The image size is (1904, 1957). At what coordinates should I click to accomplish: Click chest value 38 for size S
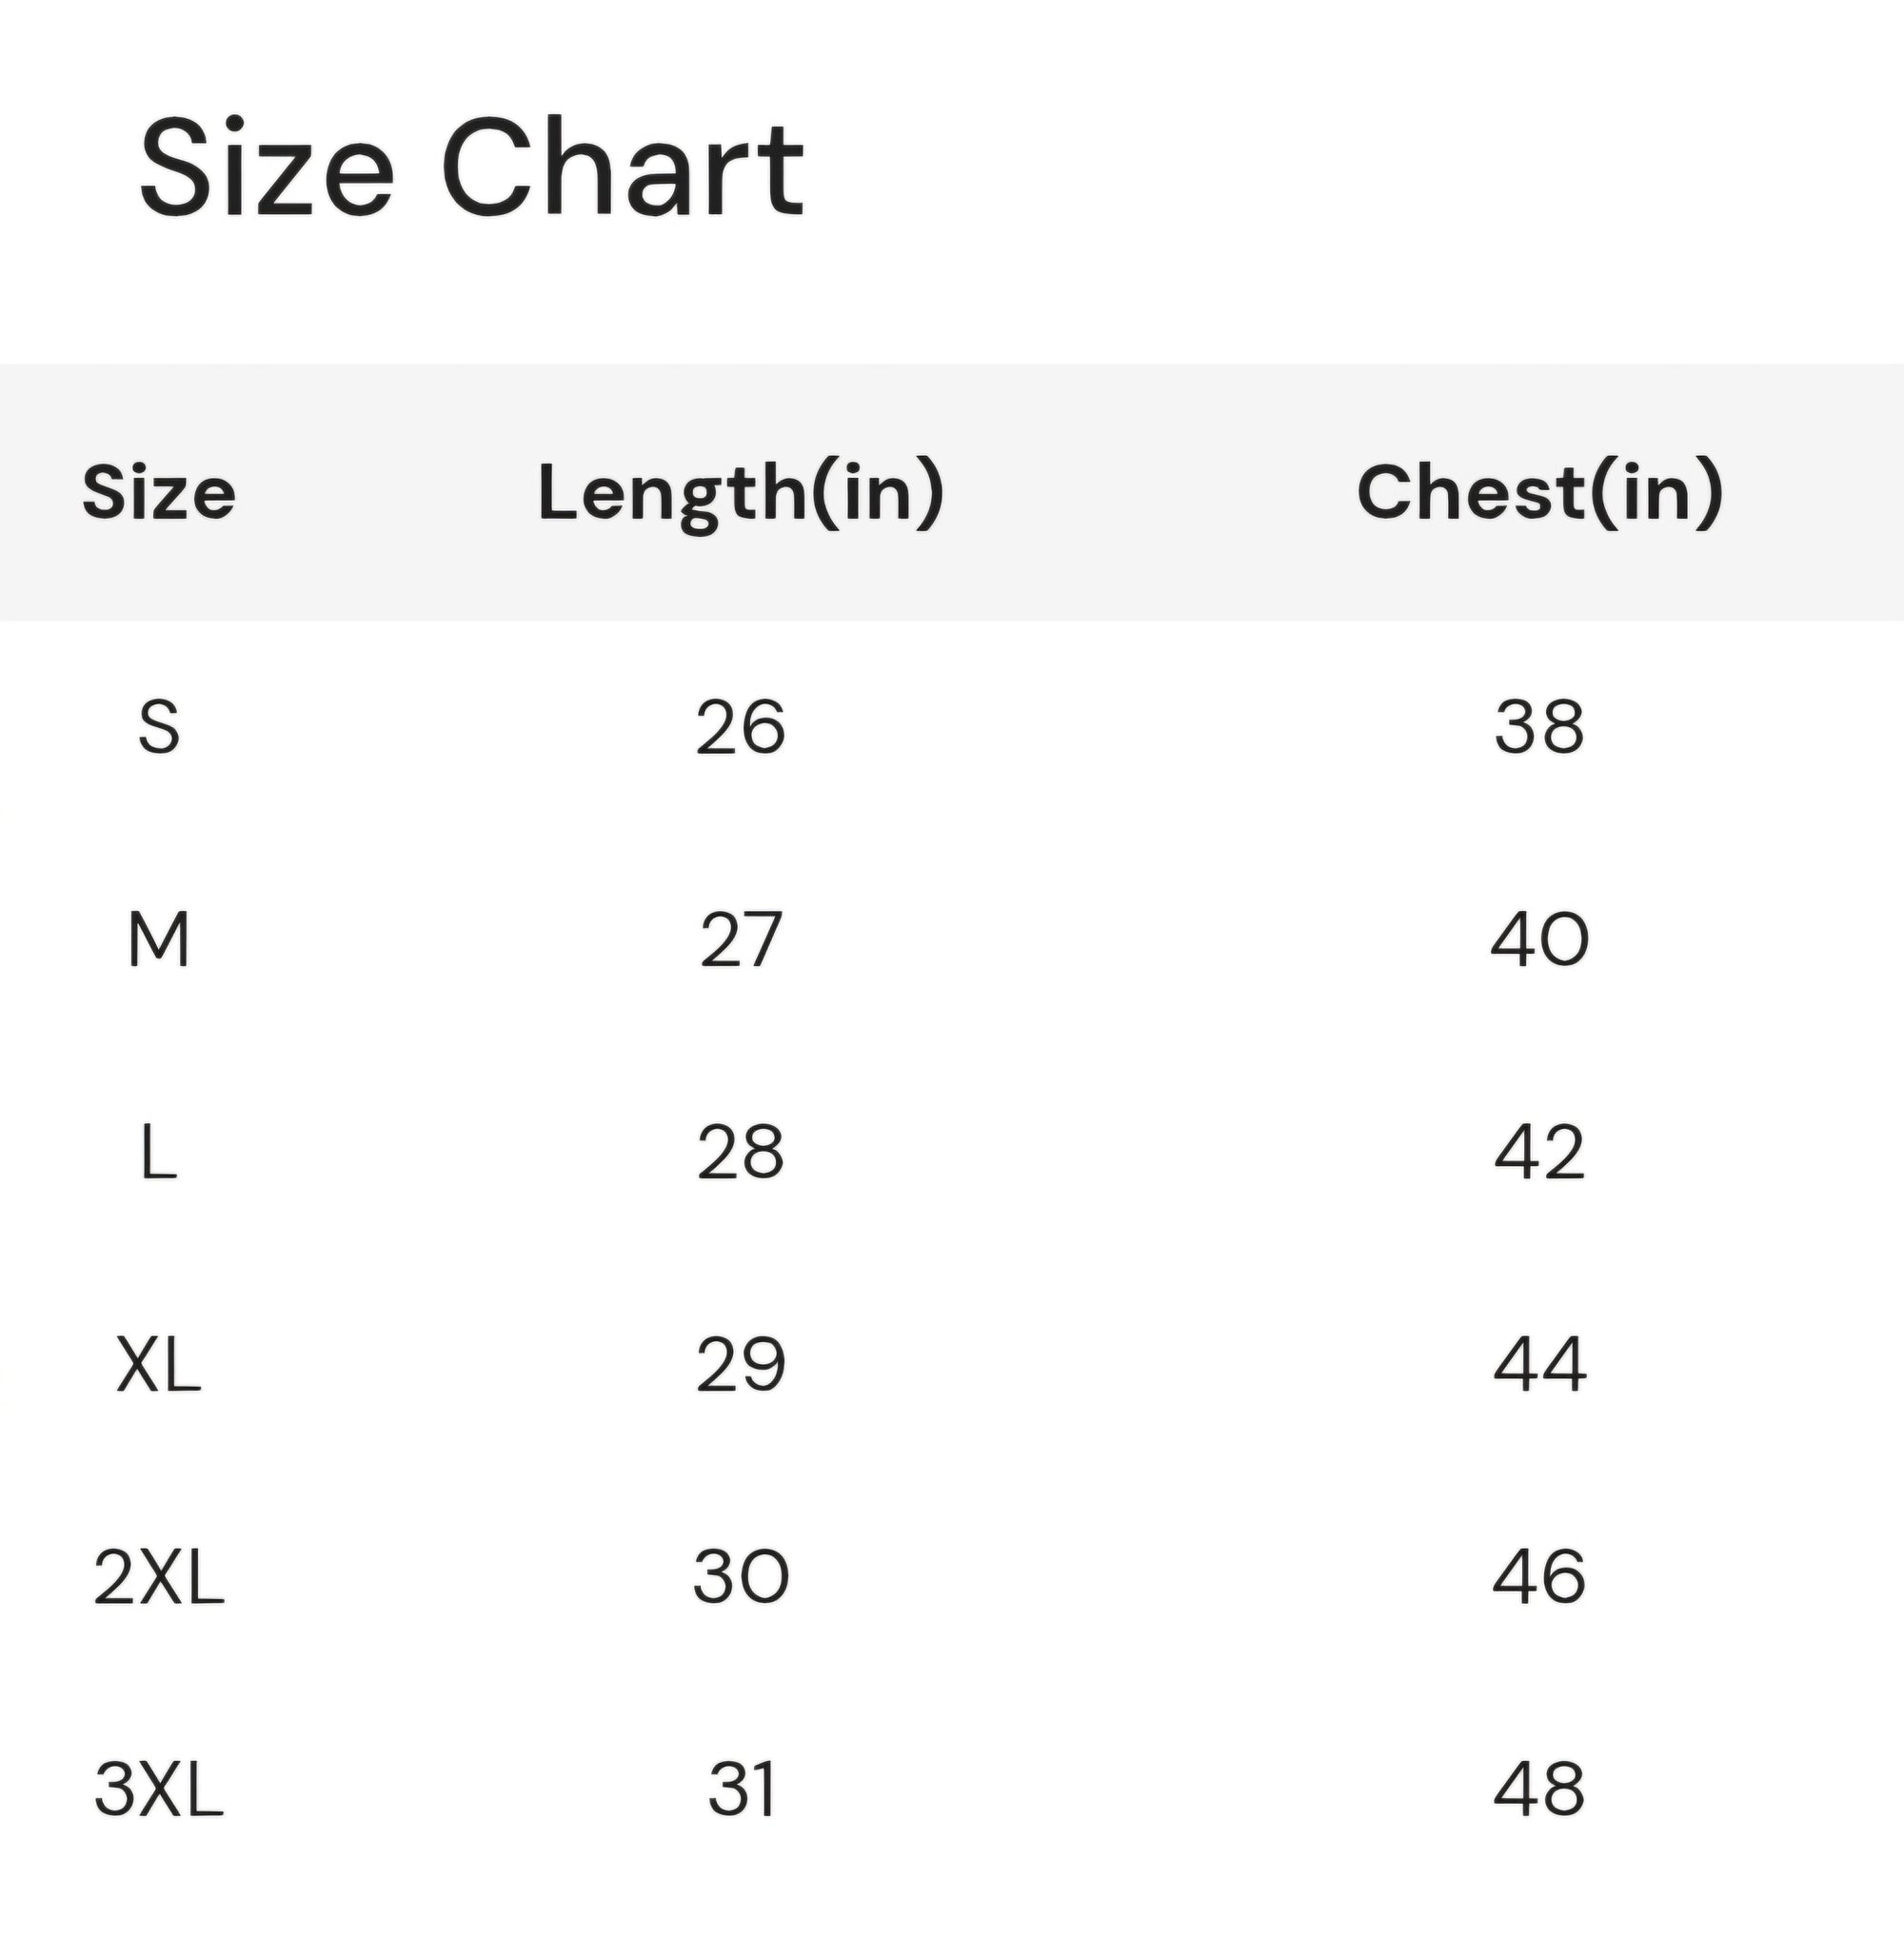1540,727
